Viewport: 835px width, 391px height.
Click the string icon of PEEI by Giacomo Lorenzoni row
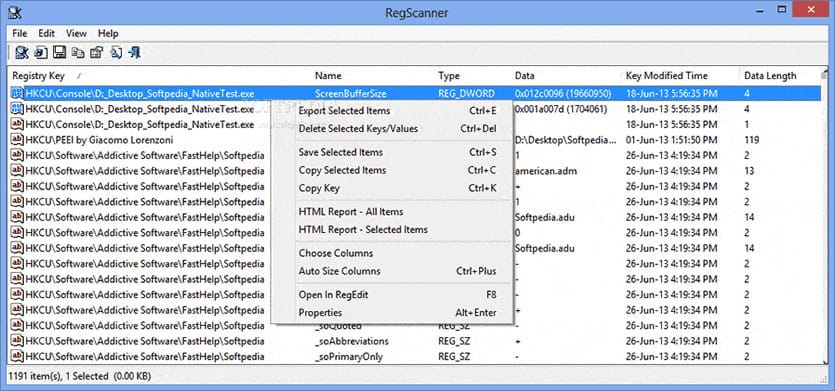[17, 140]
